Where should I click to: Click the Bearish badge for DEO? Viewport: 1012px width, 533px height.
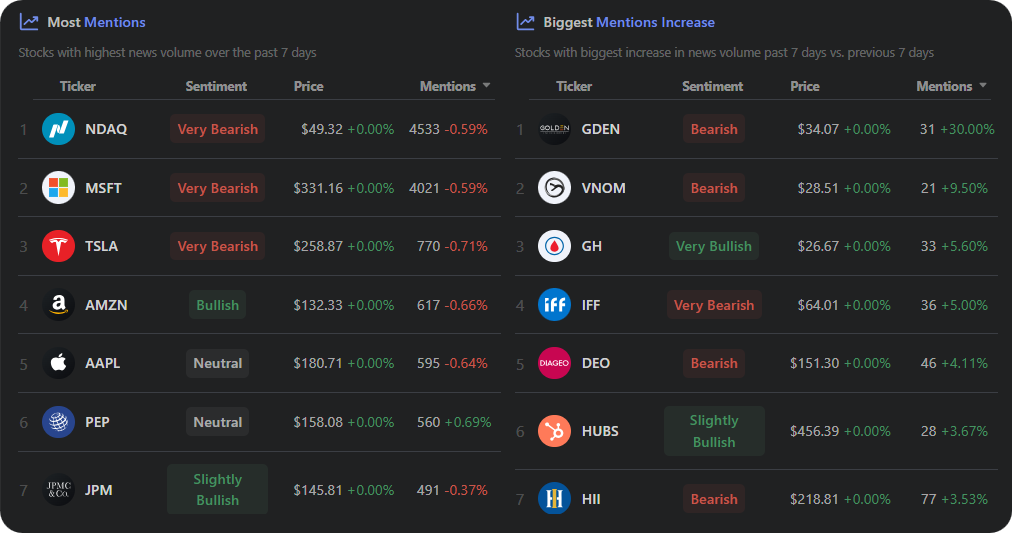[714, 363]
